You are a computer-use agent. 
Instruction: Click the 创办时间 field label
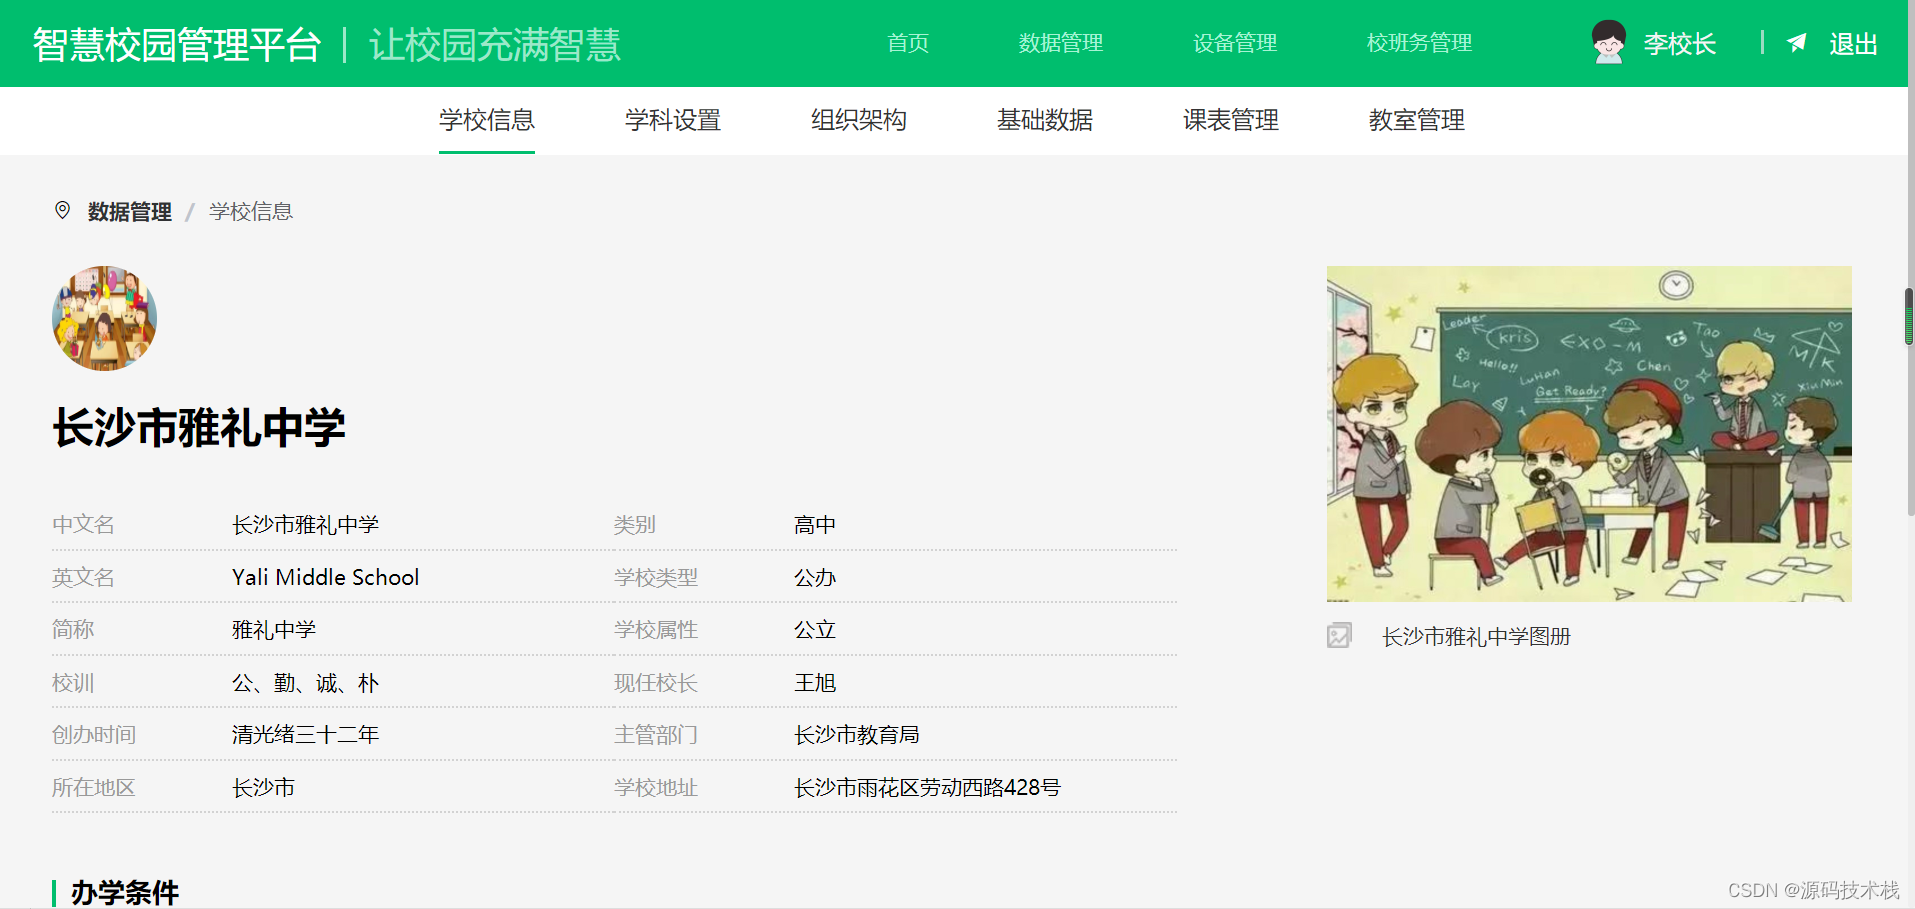(94, 735)
